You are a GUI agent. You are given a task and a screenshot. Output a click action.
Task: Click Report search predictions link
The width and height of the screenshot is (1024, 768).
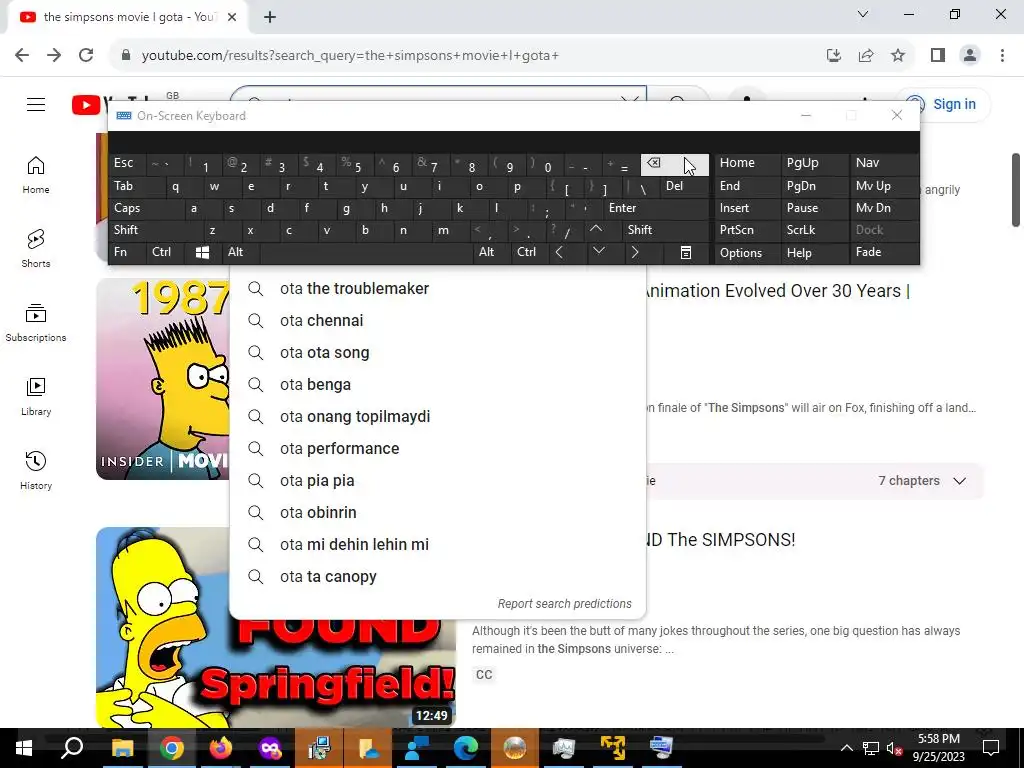click(x=564, y=604)
